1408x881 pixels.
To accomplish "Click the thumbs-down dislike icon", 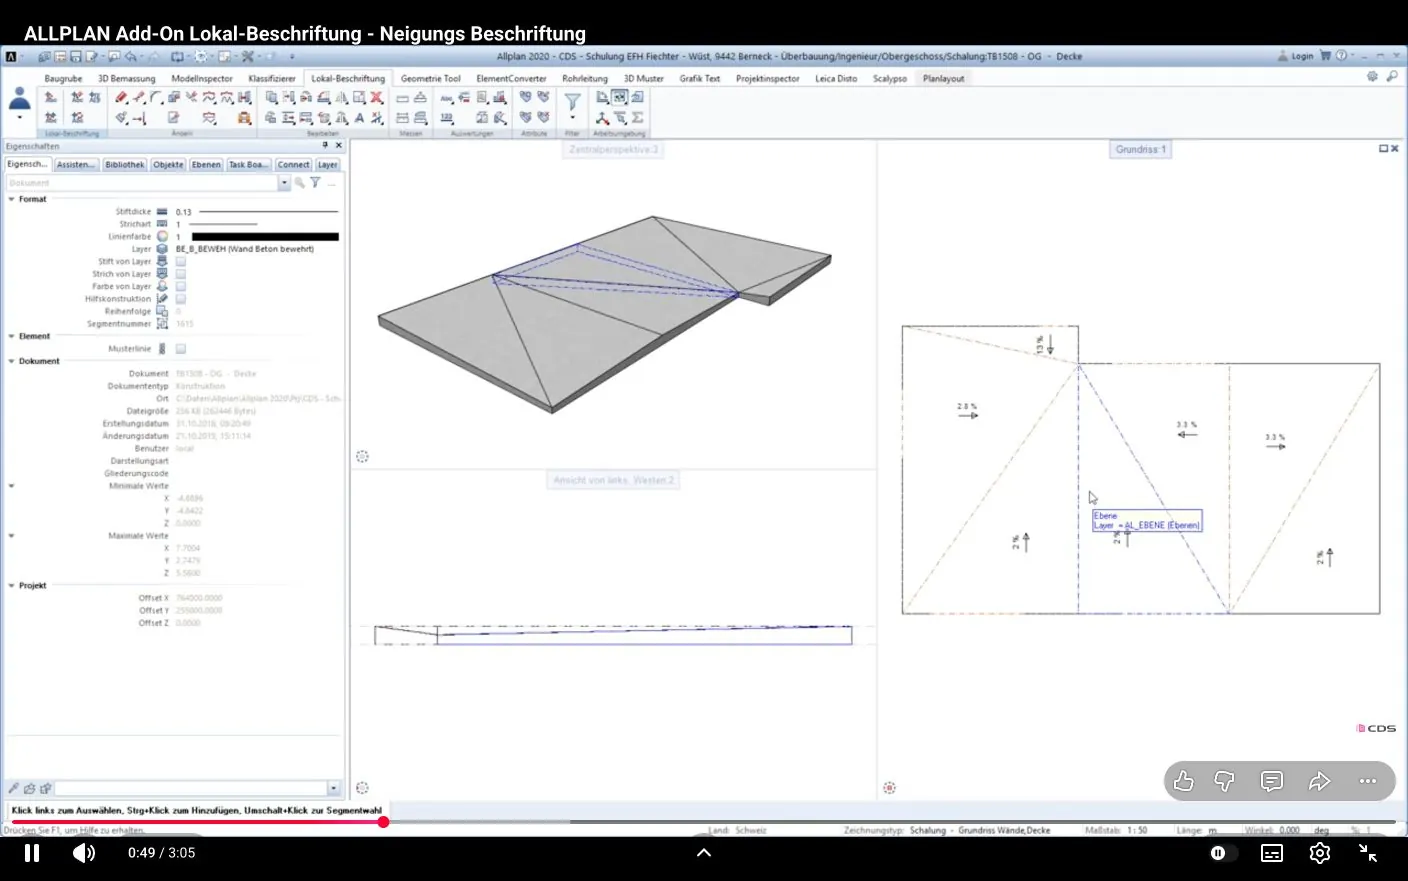I will pos(1224,781).
